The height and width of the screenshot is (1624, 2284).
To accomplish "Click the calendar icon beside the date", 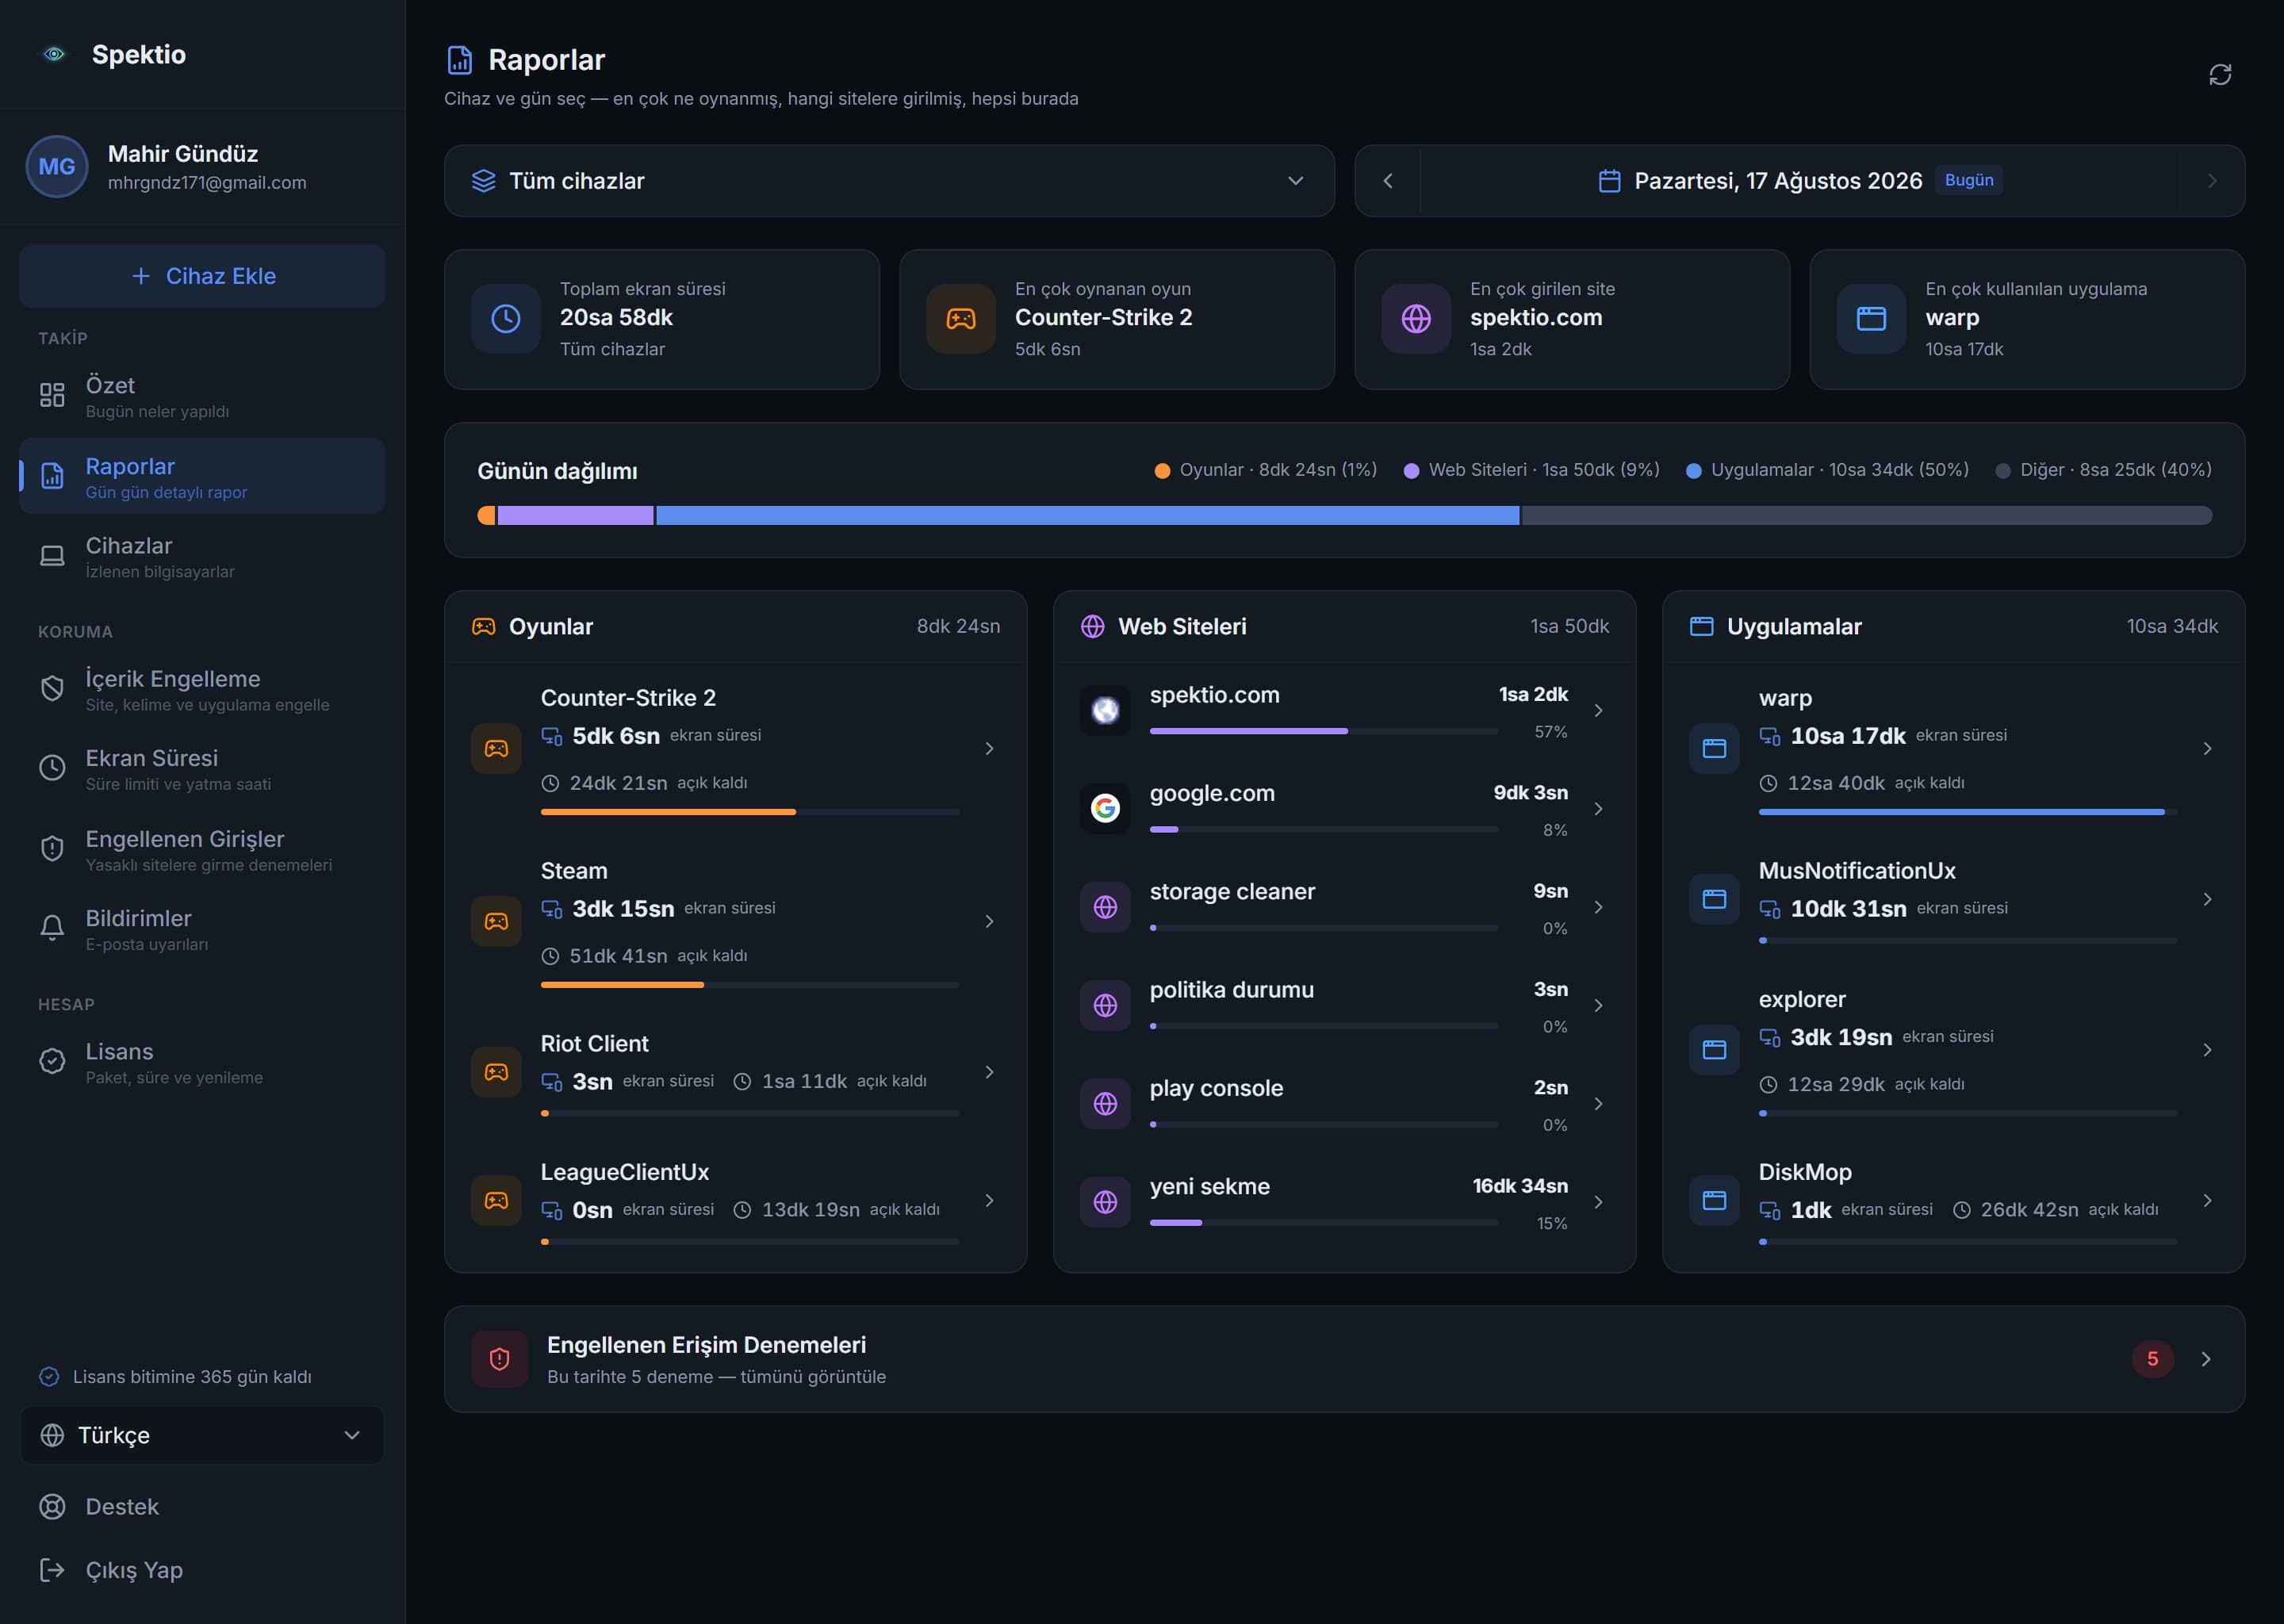I will 1609,181.
